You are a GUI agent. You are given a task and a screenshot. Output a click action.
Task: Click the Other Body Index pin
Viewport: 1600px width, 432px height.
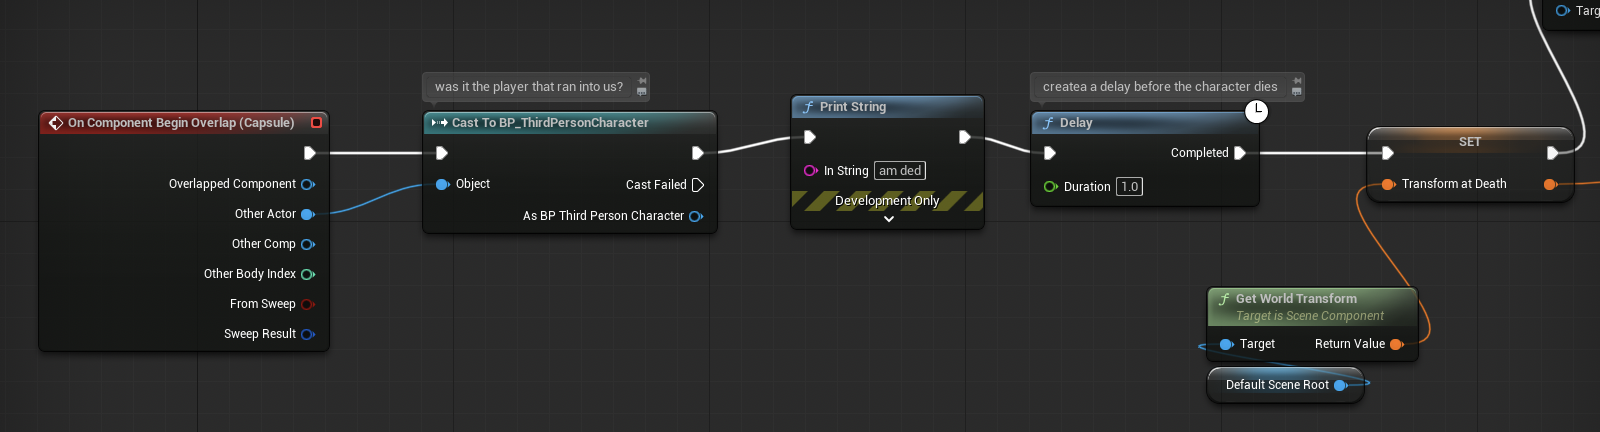pyautogui.click(x=308, y=274)
